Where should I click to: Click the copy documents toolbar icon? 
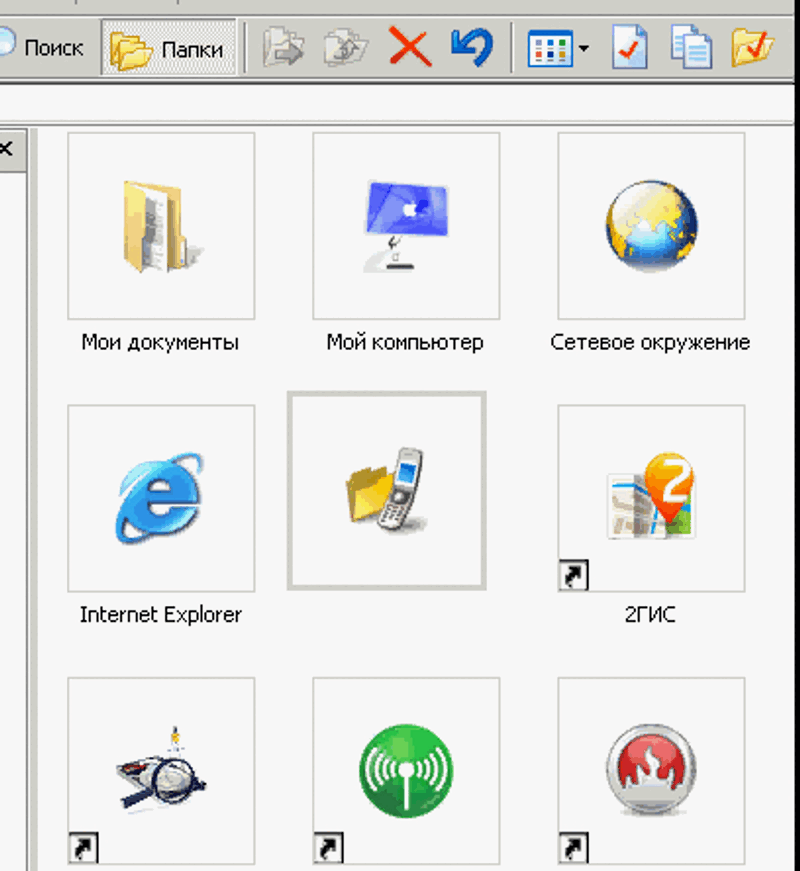[x=691, y=47]
